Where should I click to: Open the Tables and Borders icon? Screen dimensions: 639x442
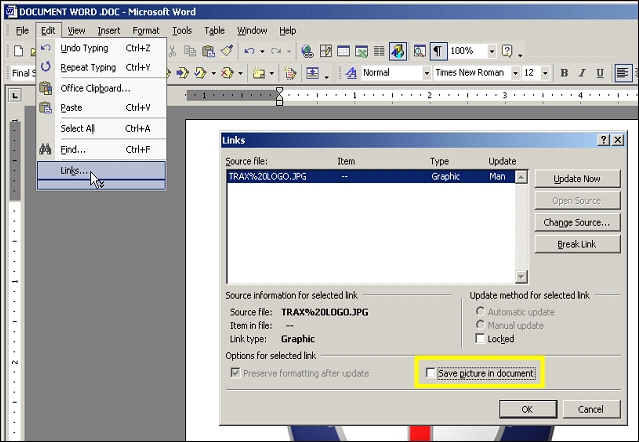point(326,51)
